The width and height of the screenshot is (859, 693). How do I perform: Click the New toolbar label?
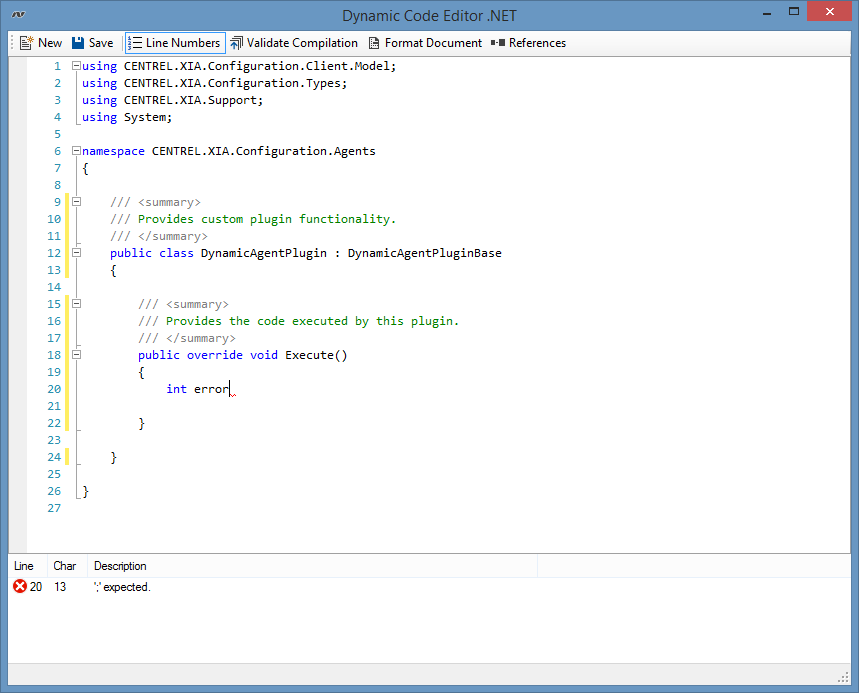click(50, 43)
